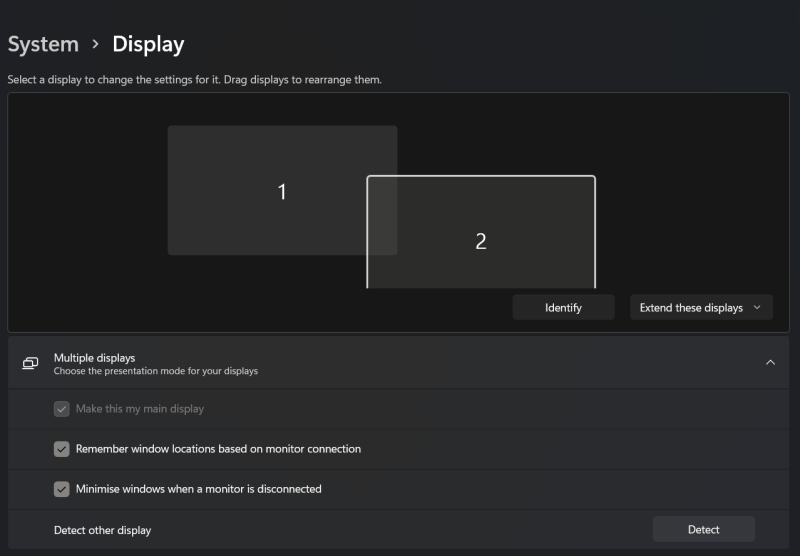Toggle Make this my main display checkbox

(62, 409)
